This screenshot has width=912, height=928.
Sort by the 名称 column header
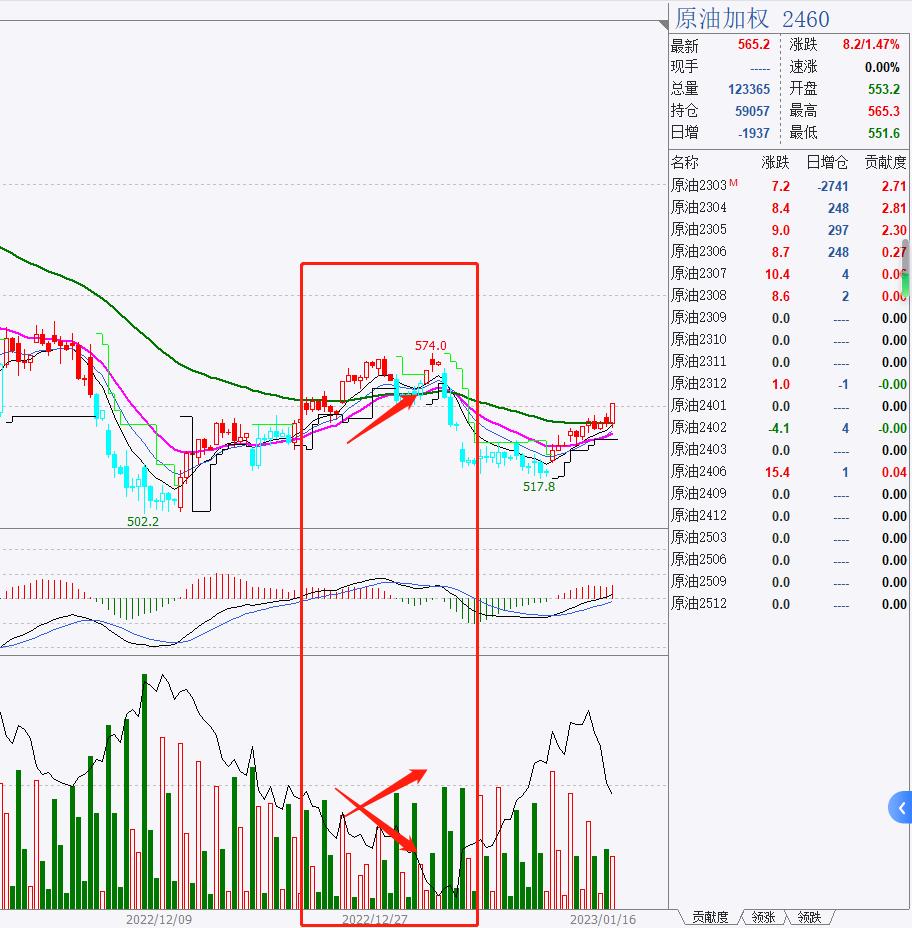point(684,162)
